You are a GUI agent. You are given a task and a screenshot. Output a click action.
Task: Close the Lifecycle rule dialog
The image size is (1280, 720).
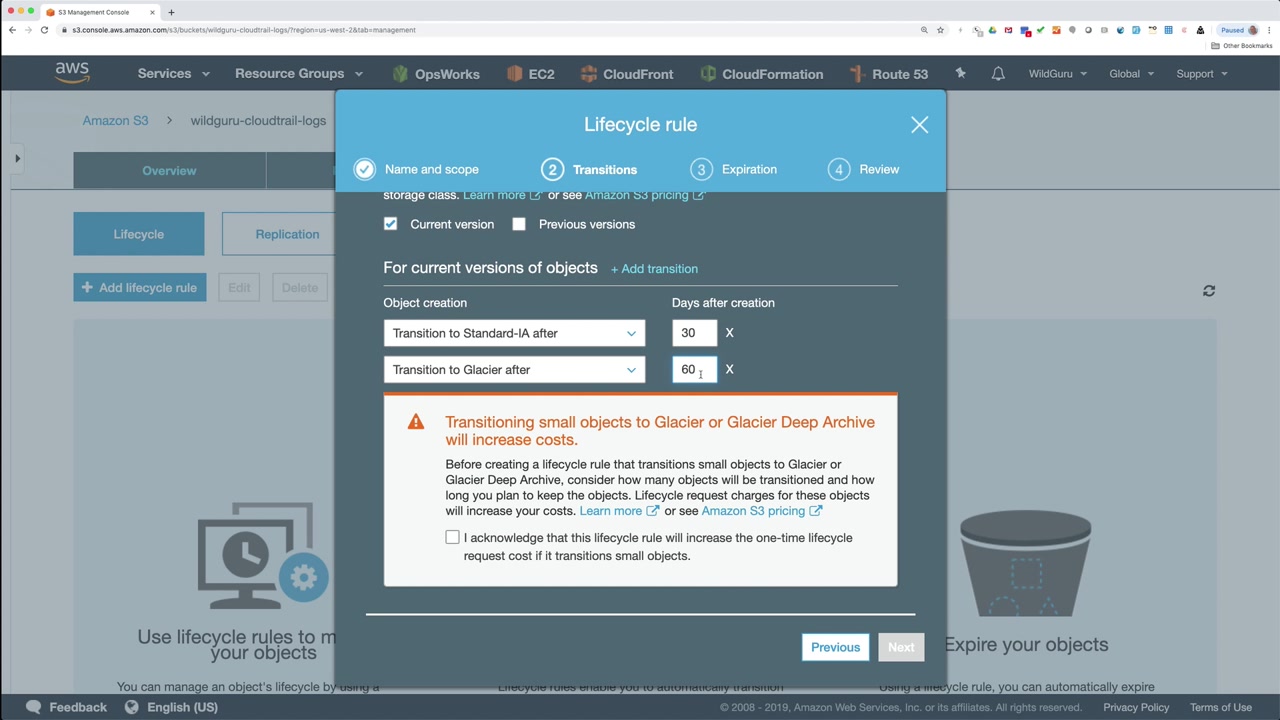(x=919, y=125)
